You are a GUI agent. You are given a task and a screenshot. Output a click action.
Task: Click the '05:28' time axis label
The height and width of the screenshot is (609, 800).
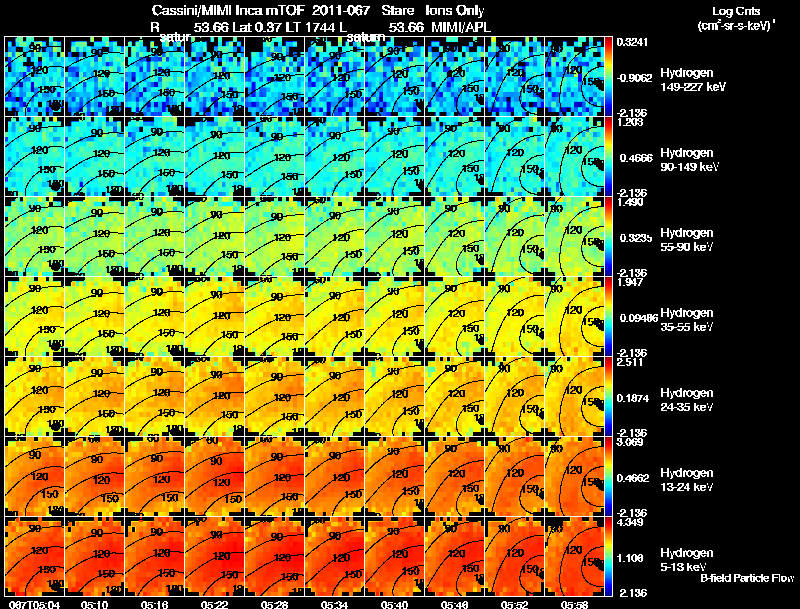click(274, 604)
